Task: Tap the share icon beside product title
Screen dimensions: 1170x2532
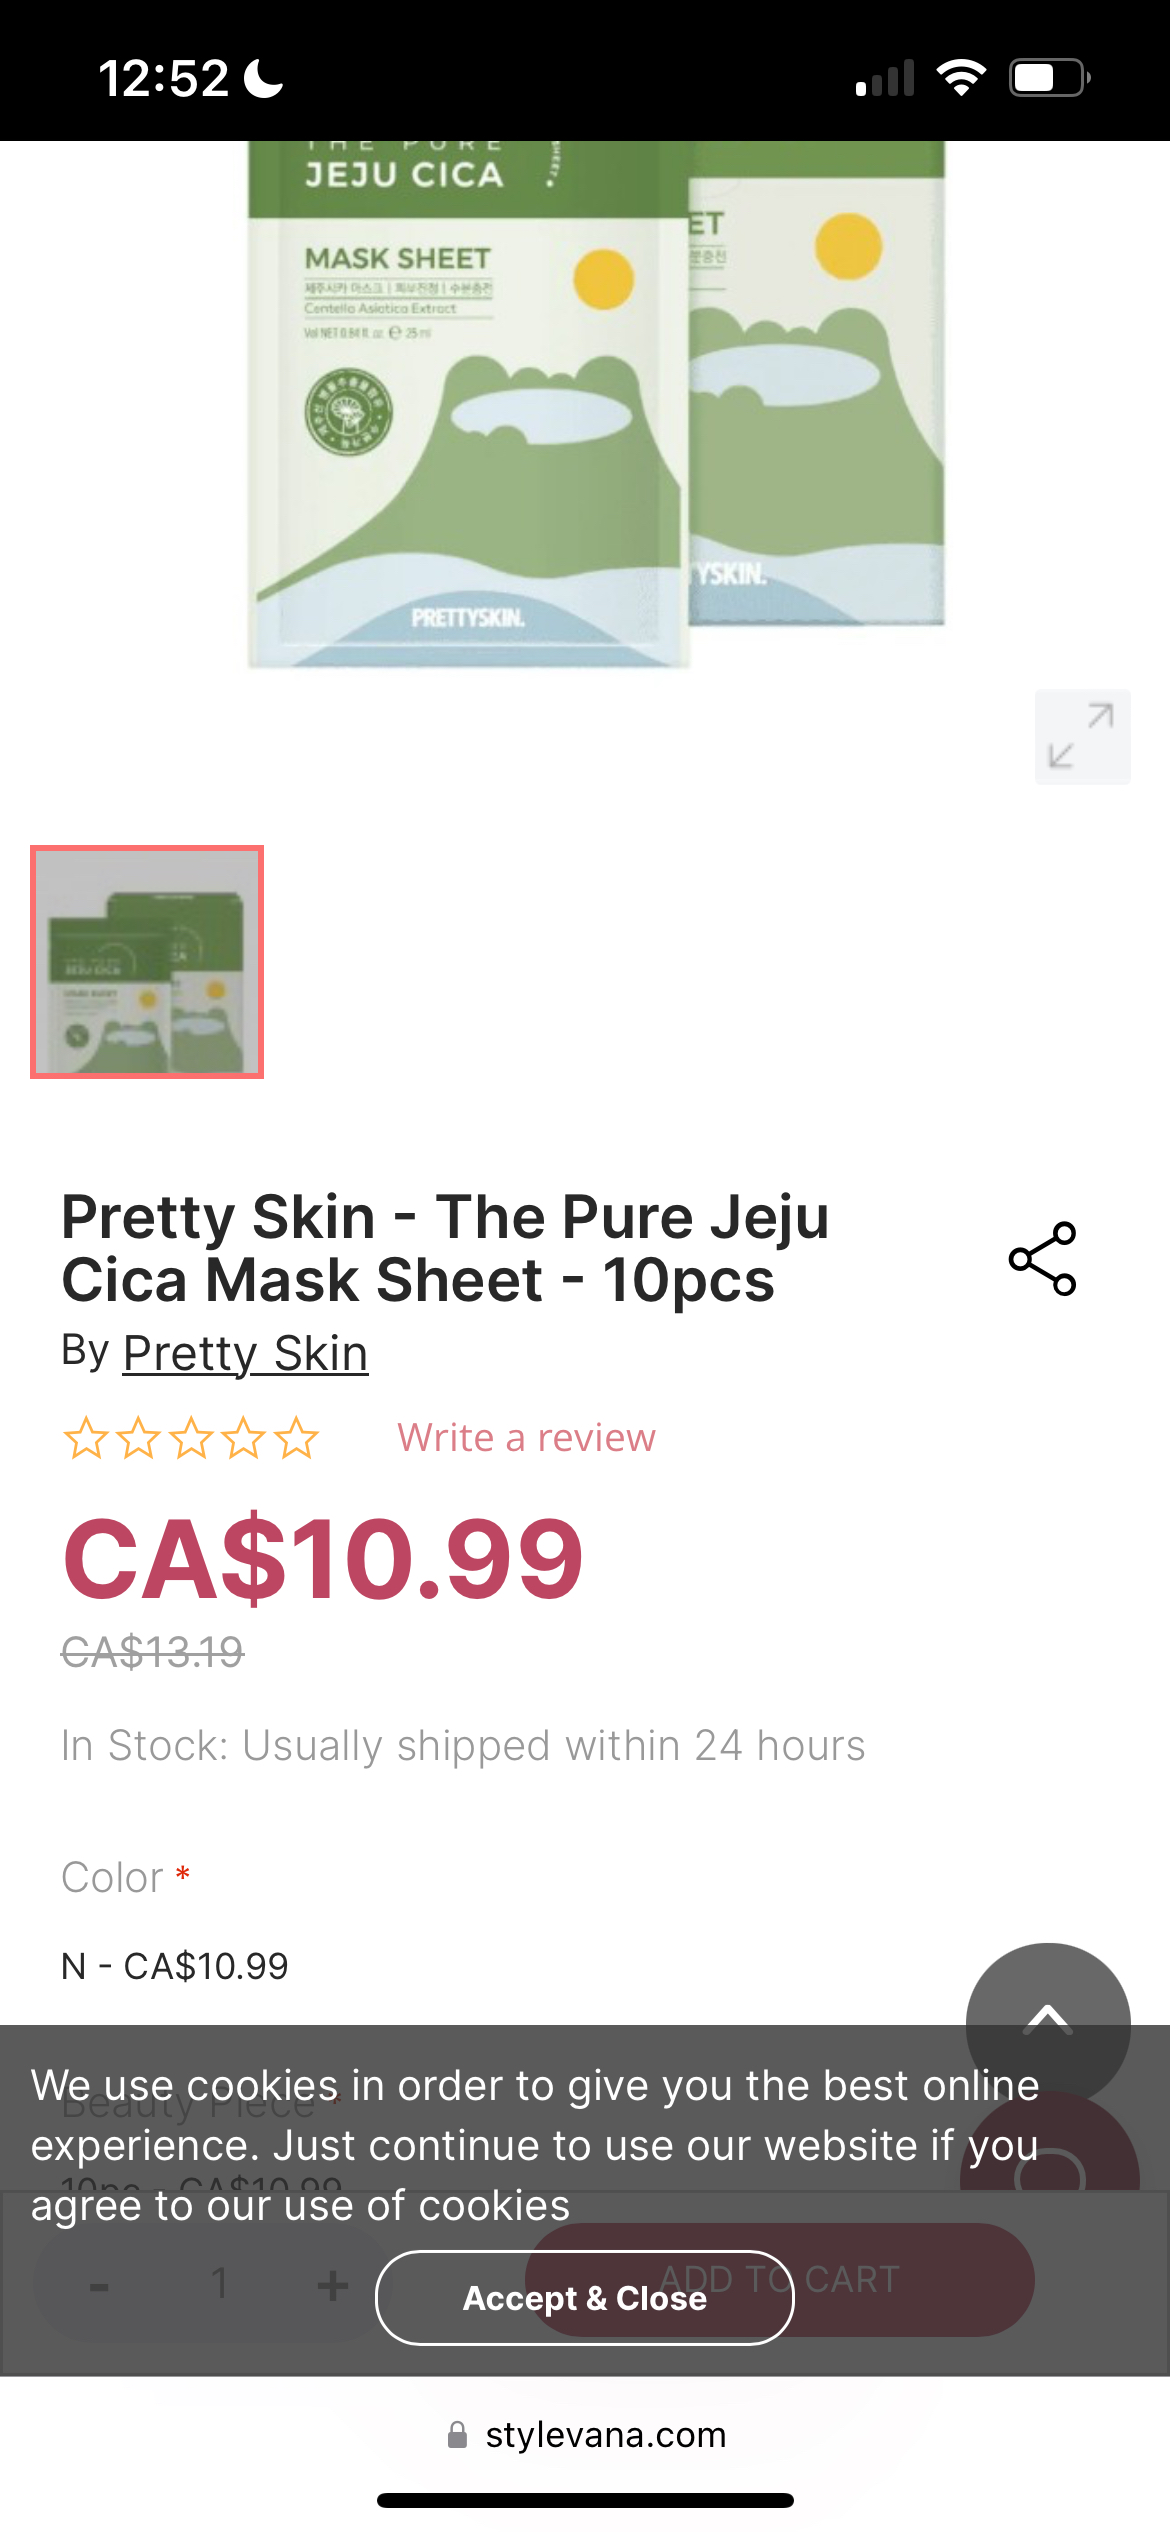Action: tap(1042, 1259)
